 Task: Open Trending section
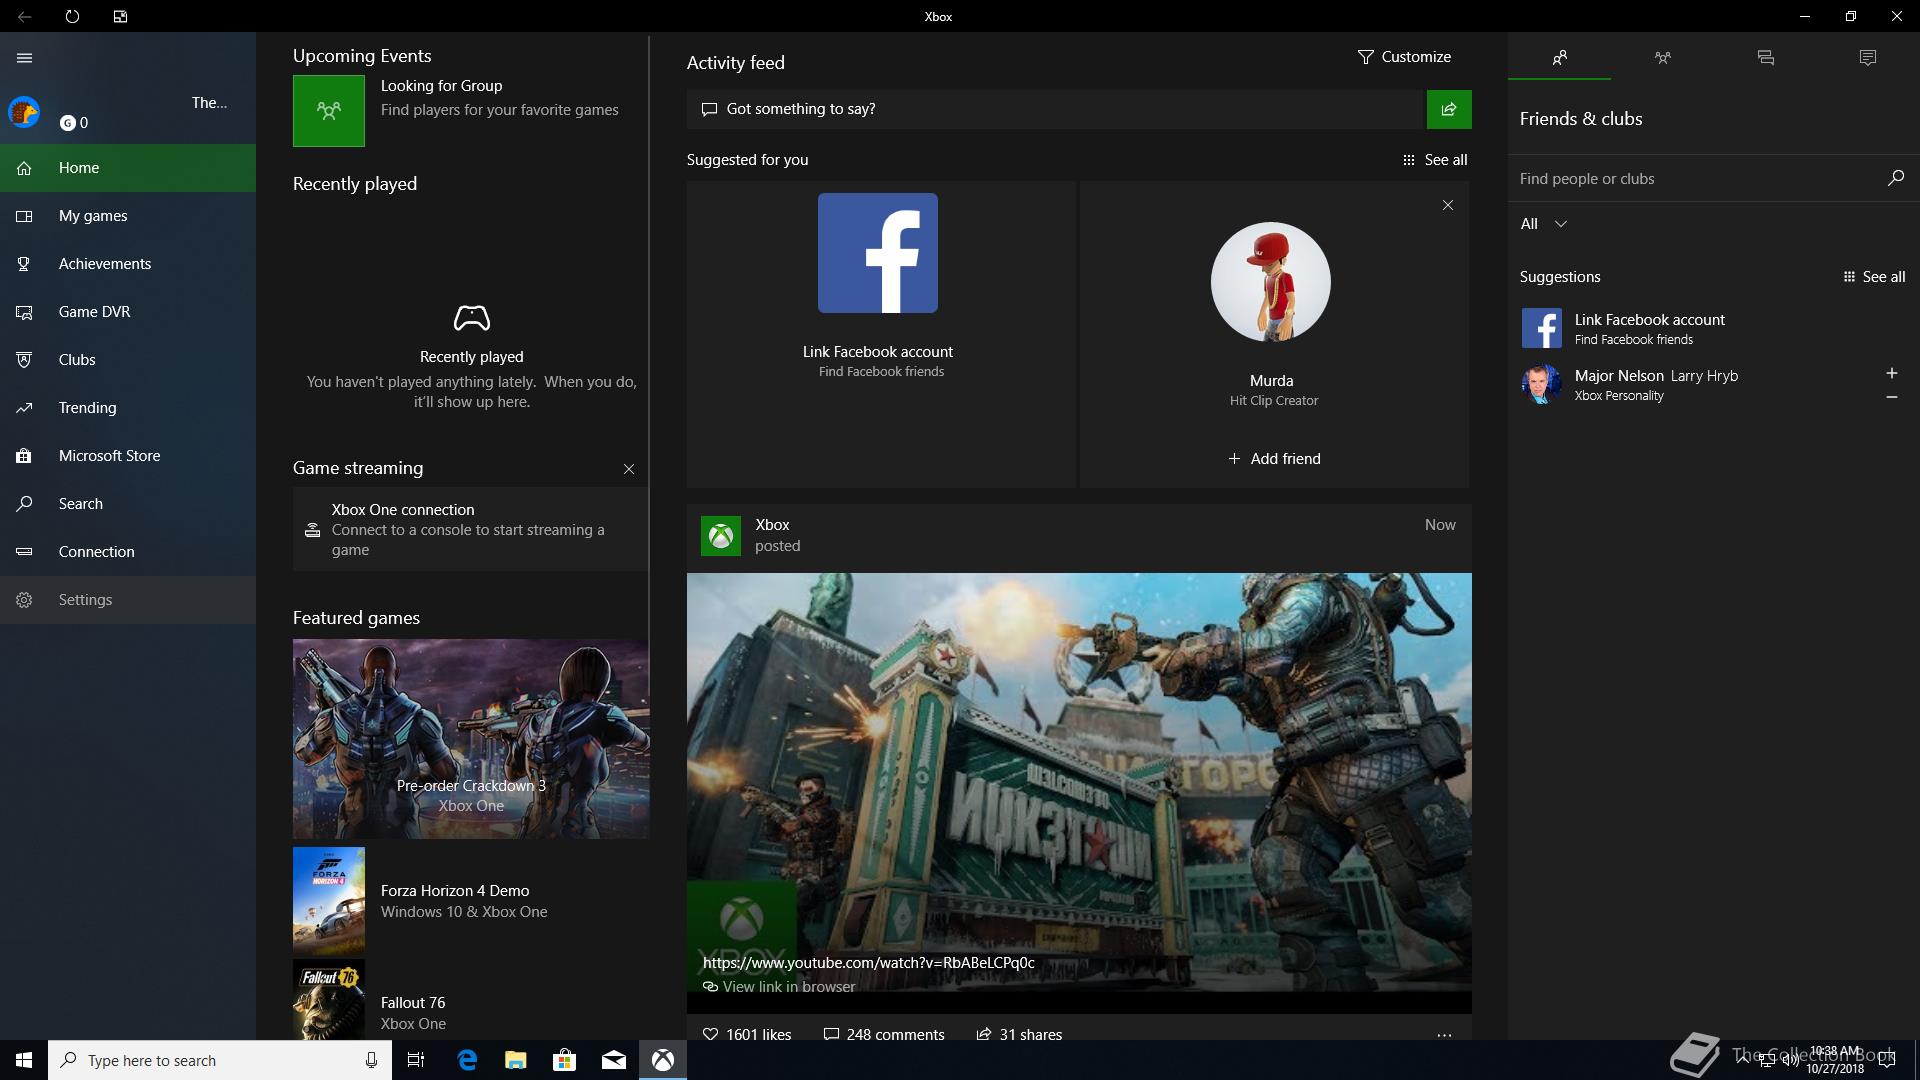pyautogui.click(x=128, y=408)
